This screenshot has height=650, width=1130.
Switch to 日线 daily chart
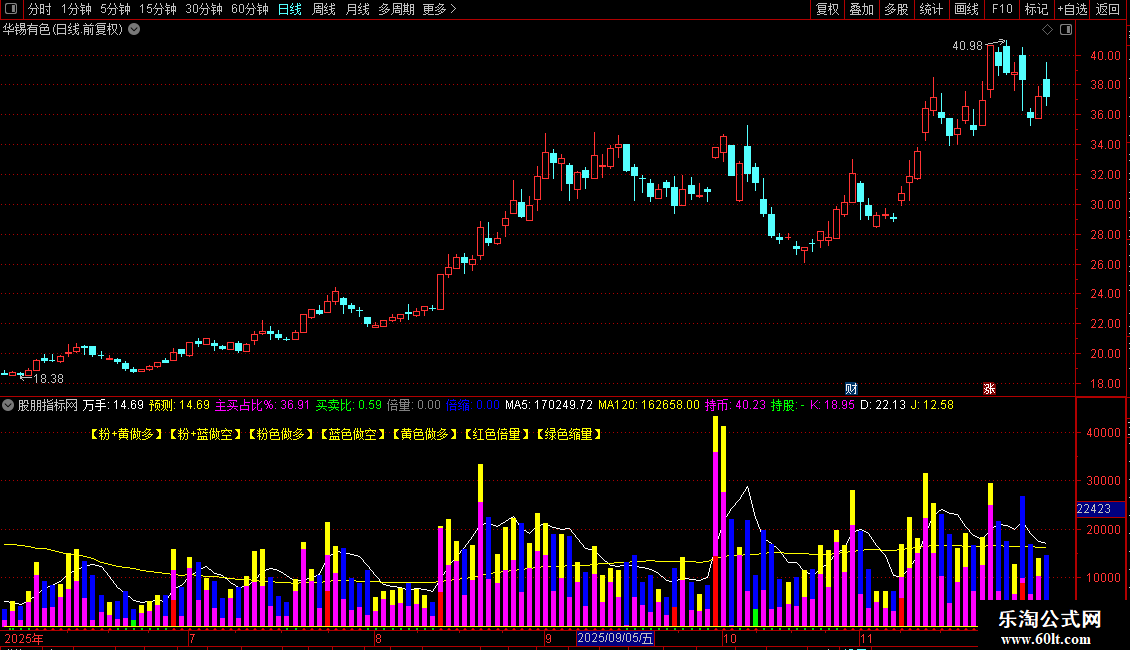coord(290,9)
